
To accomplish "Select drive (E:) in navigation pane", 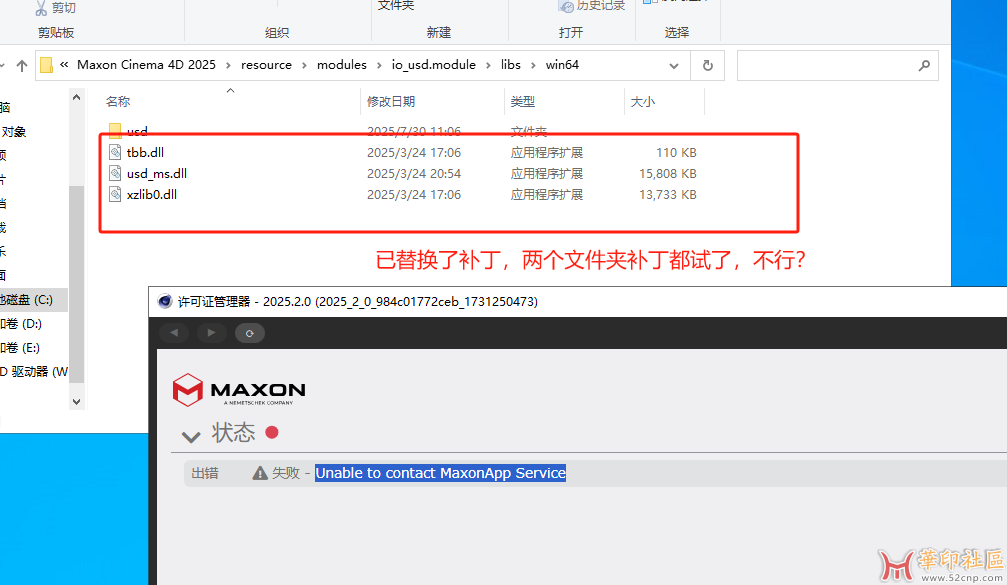I will [20, 348].
